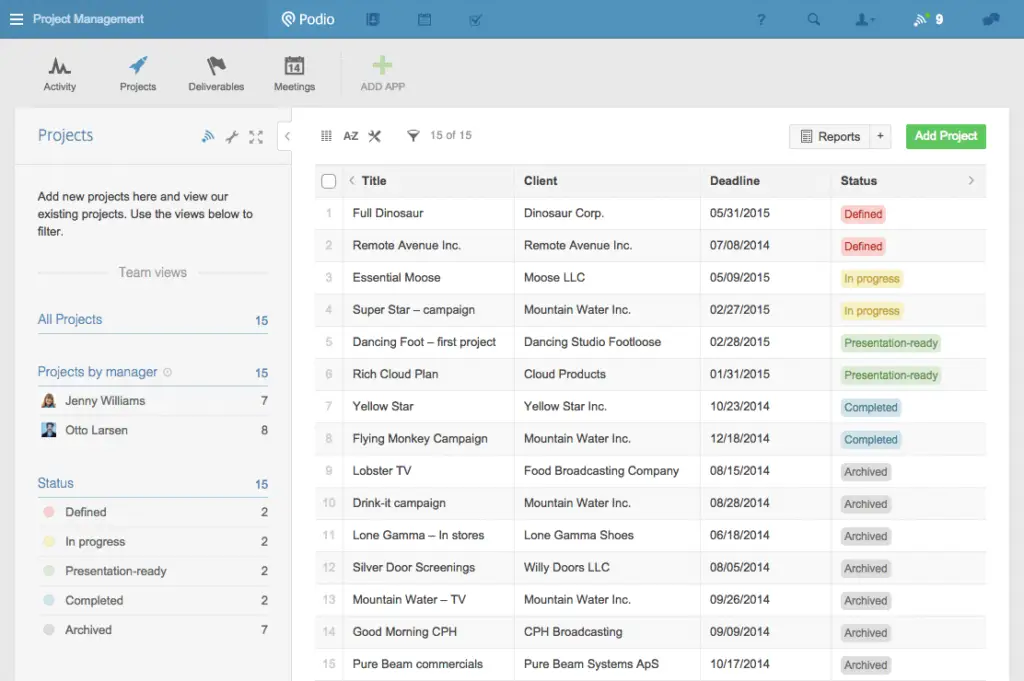Collapse the sidebar with left chevron

pyautogui.click(x=287, y=136)
